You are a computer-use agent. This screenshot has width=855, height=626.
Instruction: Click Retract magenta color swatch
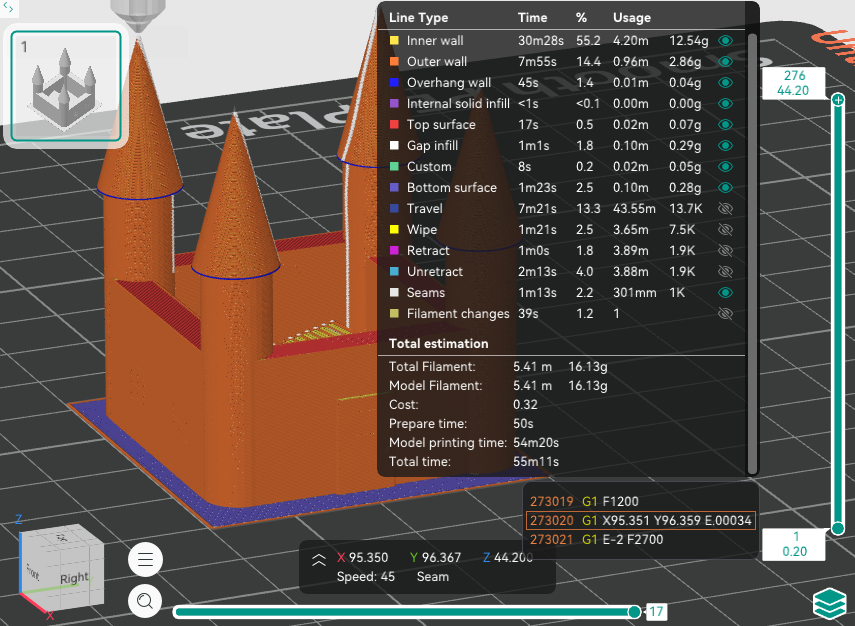coord(394,250)
